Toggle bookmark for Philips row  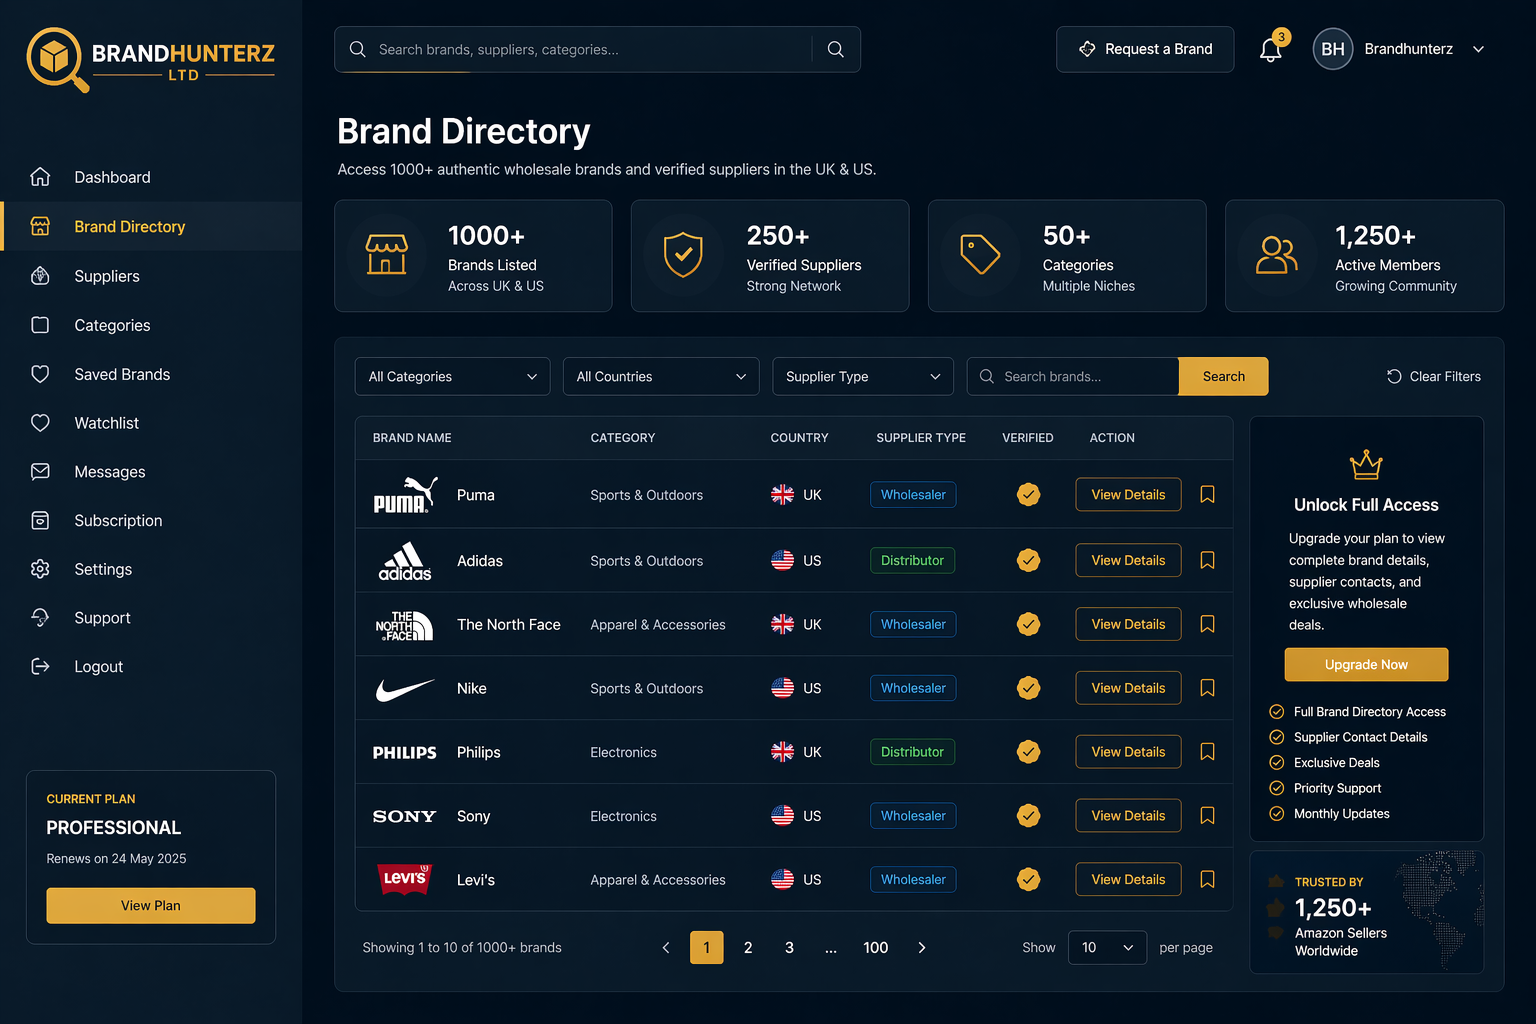1207,752
